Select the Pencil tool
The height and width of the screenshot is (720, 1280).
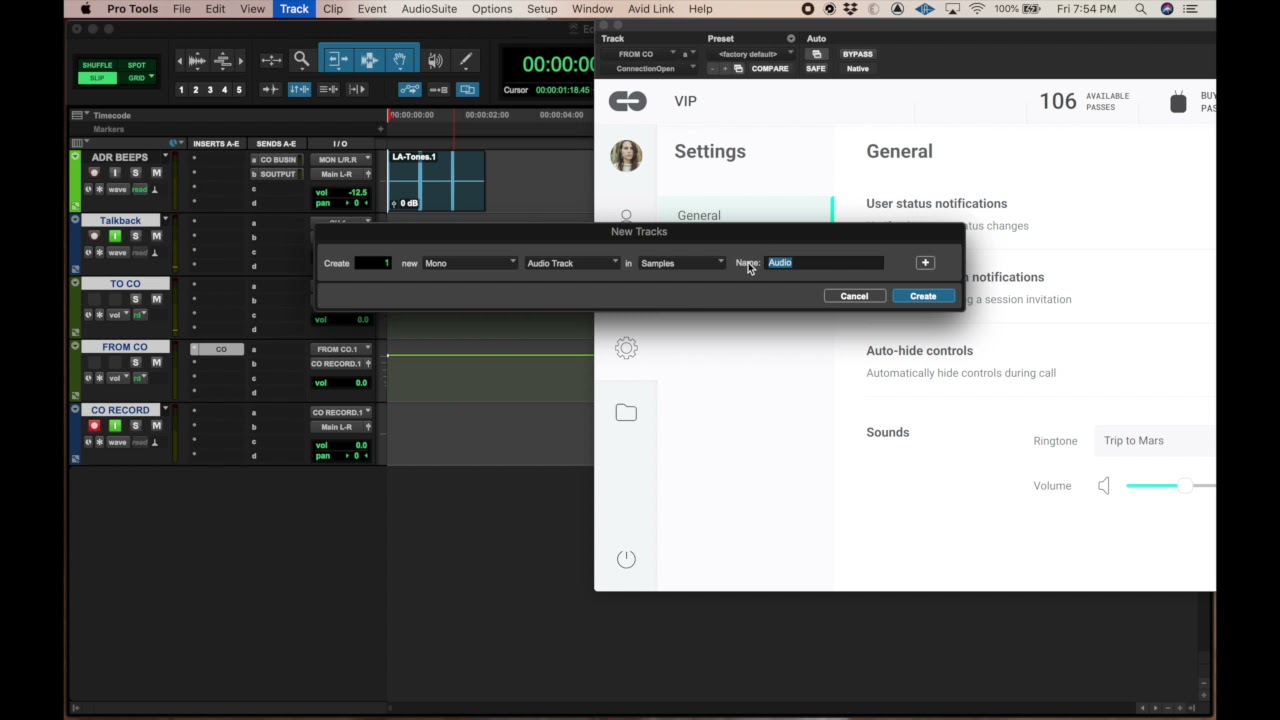coord(465,61)
